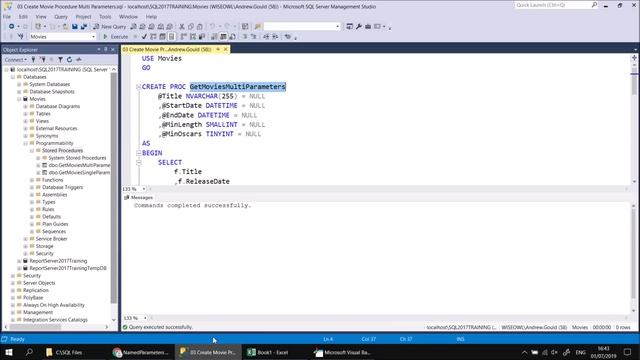640x360 pixels.
Task: Click the Parse checkmark icon next to Execute
Action: pyautogui.click(x=144, y=37)
